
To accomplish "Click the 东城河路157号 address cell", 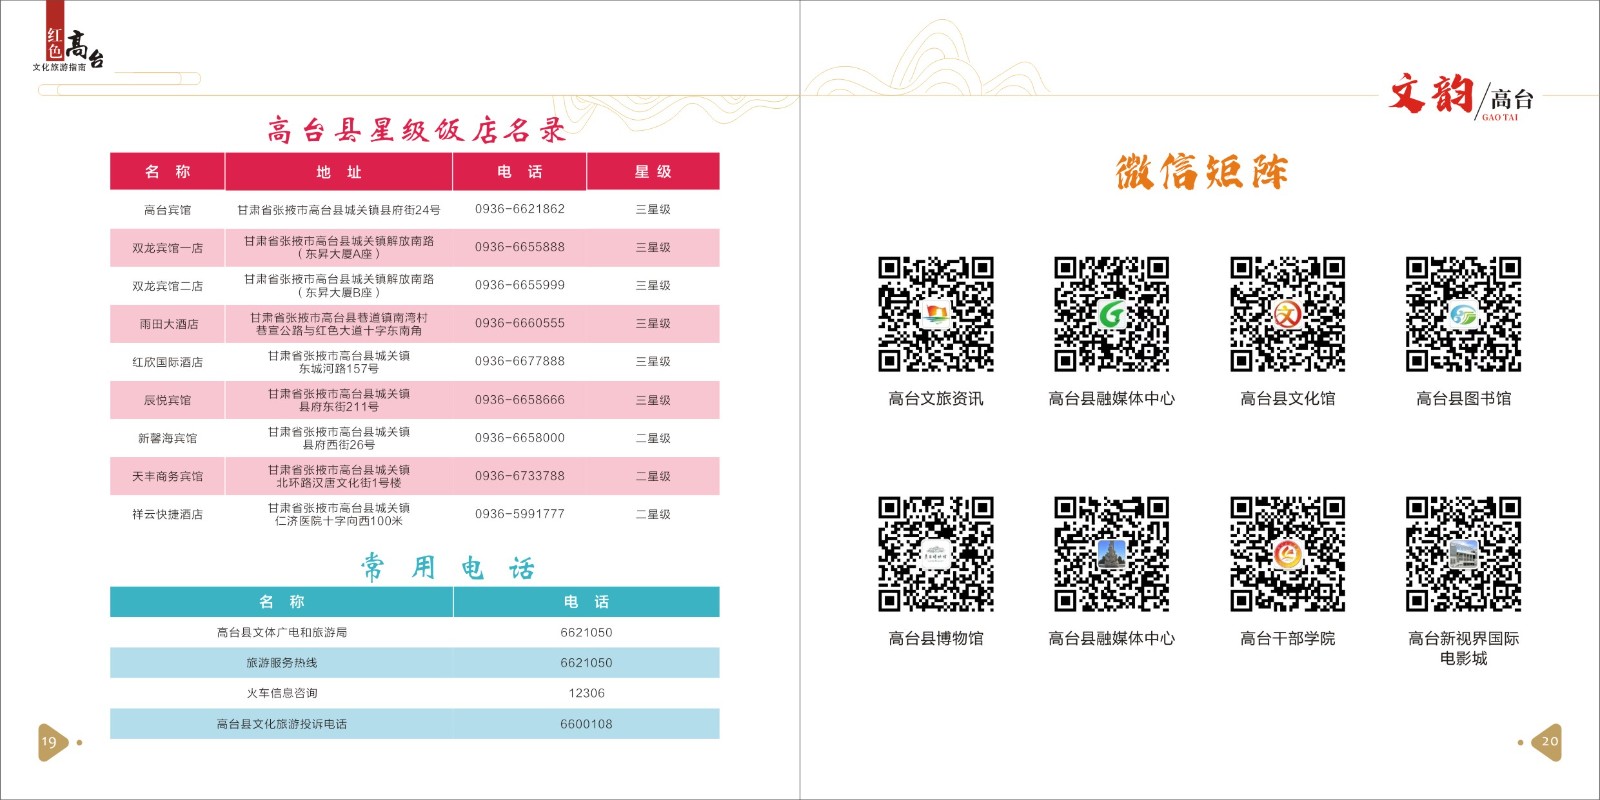I will 339,362.
